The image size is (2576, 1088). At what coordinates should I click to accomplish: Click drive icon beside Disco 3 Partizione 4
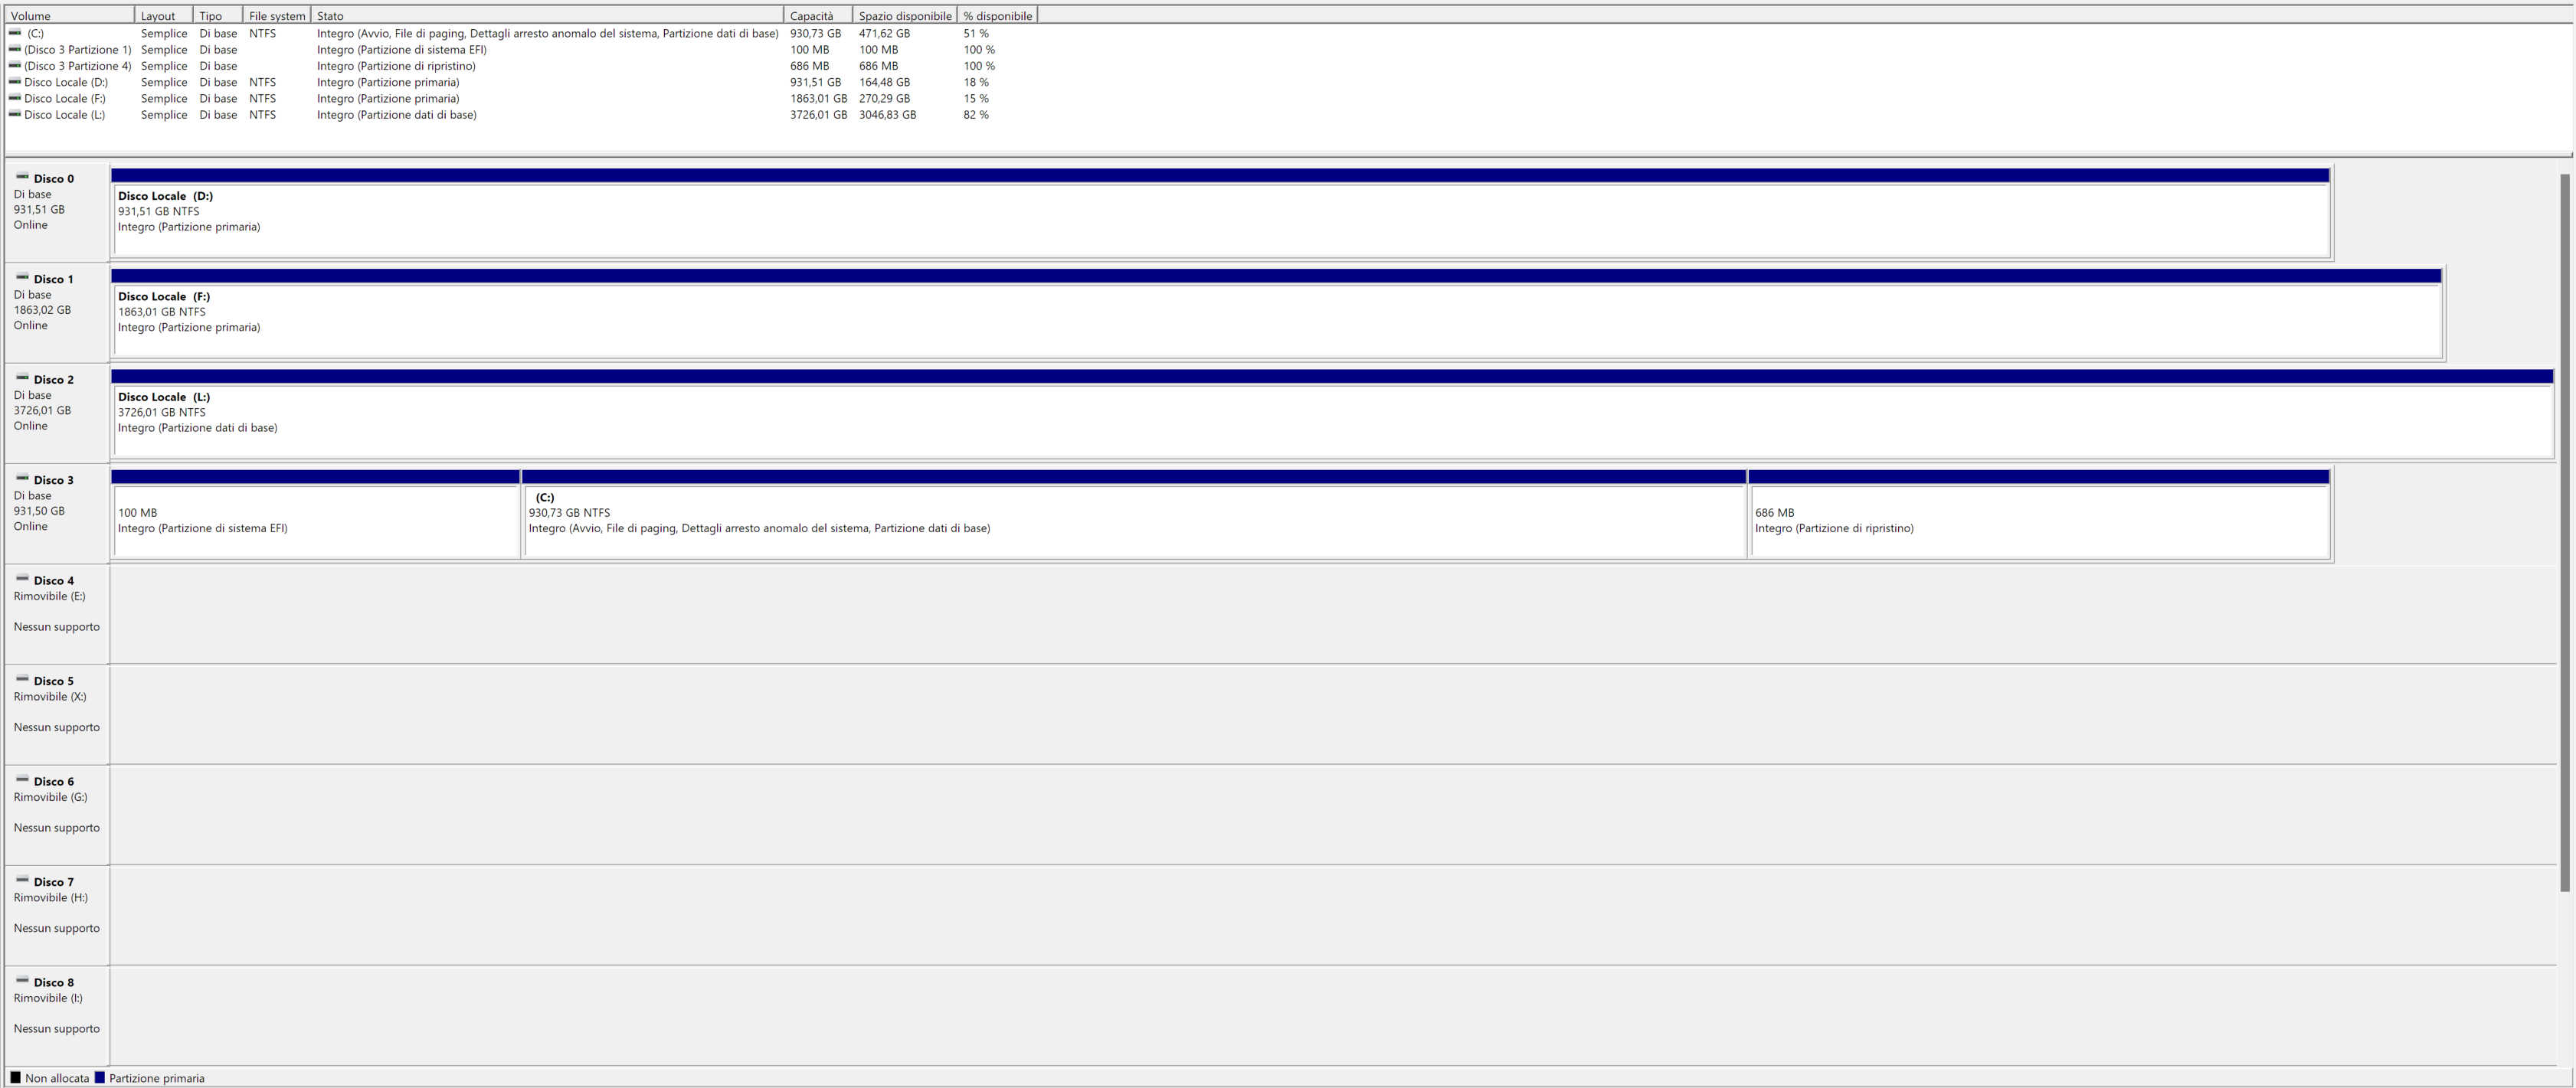coord(15,65)
